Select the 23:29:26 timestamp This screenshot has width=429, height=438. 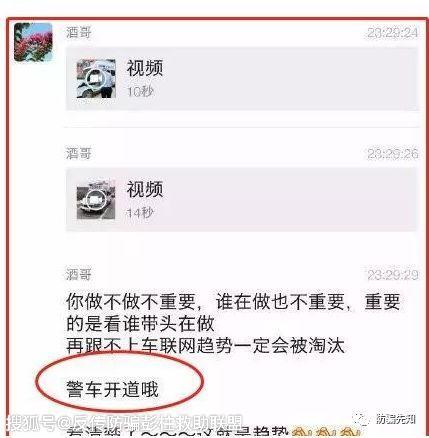393,154
